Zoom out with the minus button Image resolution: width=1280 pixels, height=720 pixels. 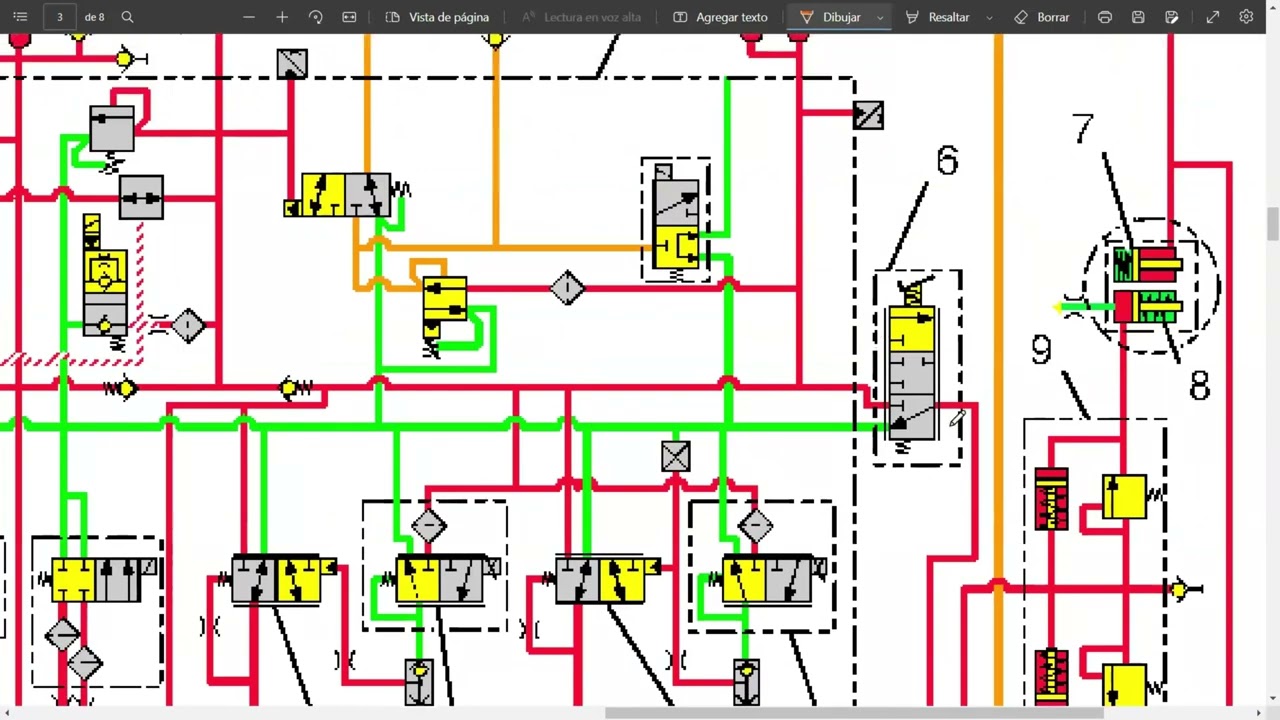(x=249, y=17)
